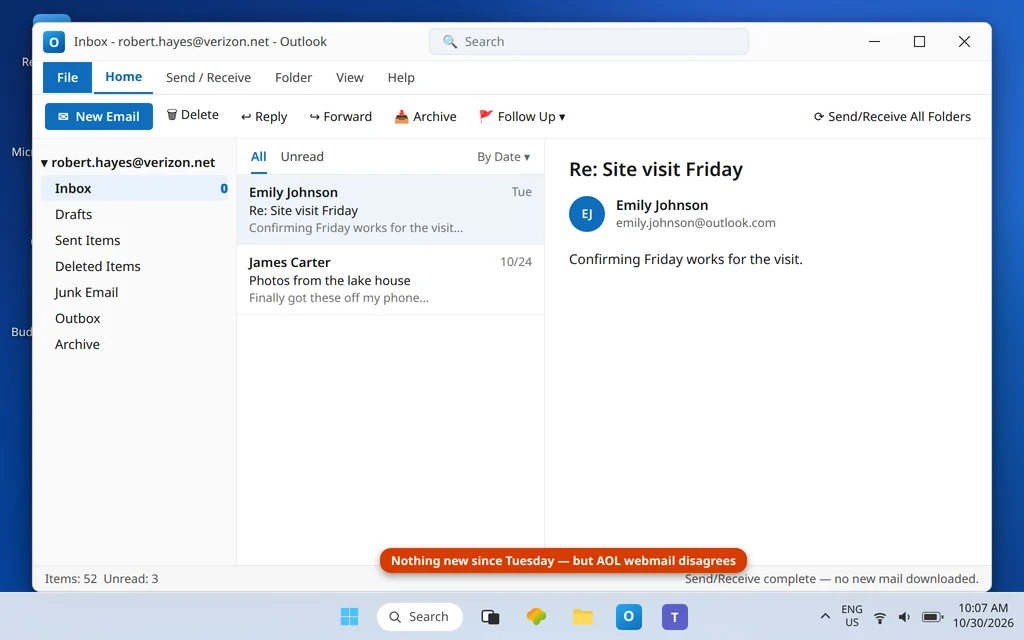
Task: Open Teams from the taskbar
Action: click(675, 616)
